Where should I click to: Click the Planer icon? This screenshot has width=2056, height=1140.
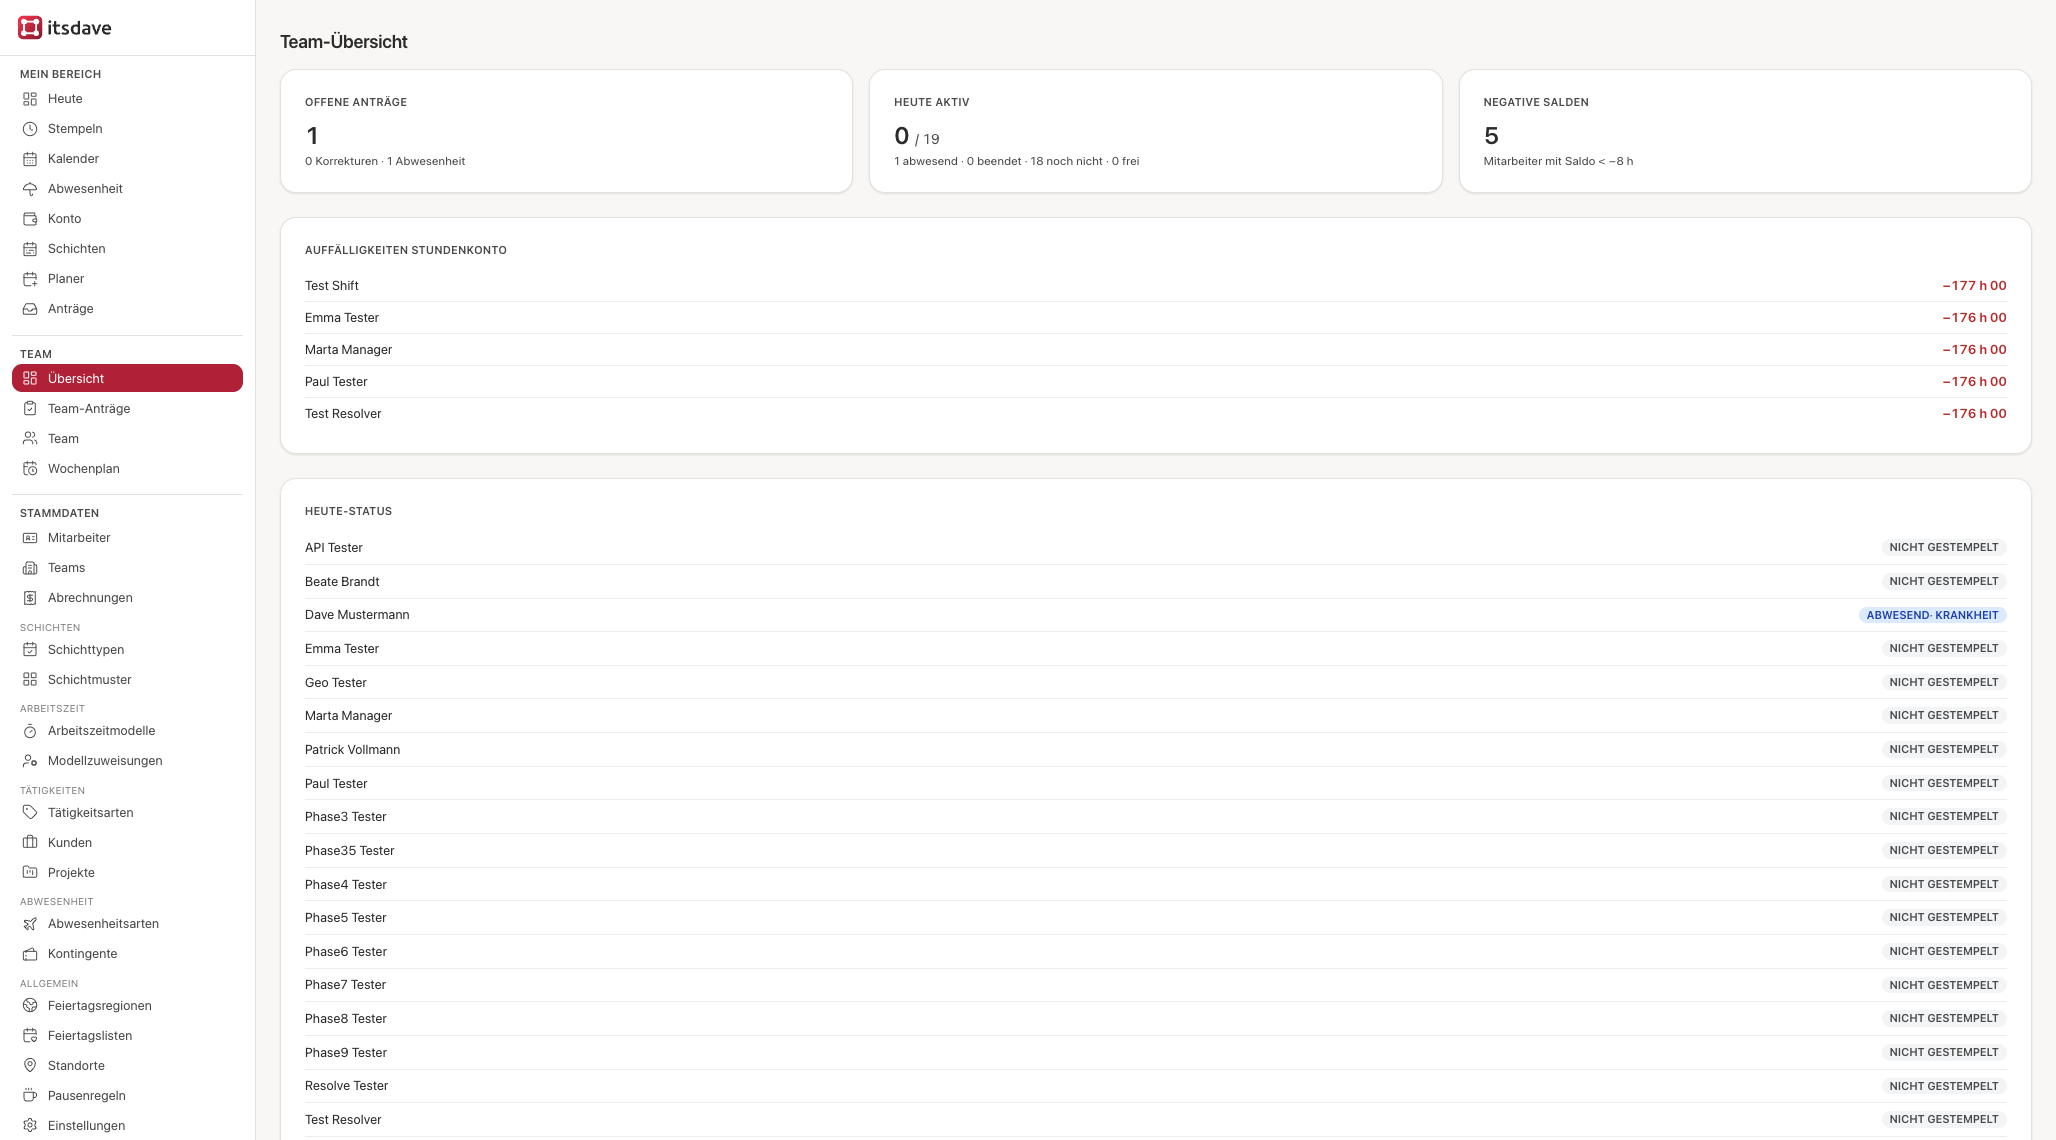click(x=30, y=279)
